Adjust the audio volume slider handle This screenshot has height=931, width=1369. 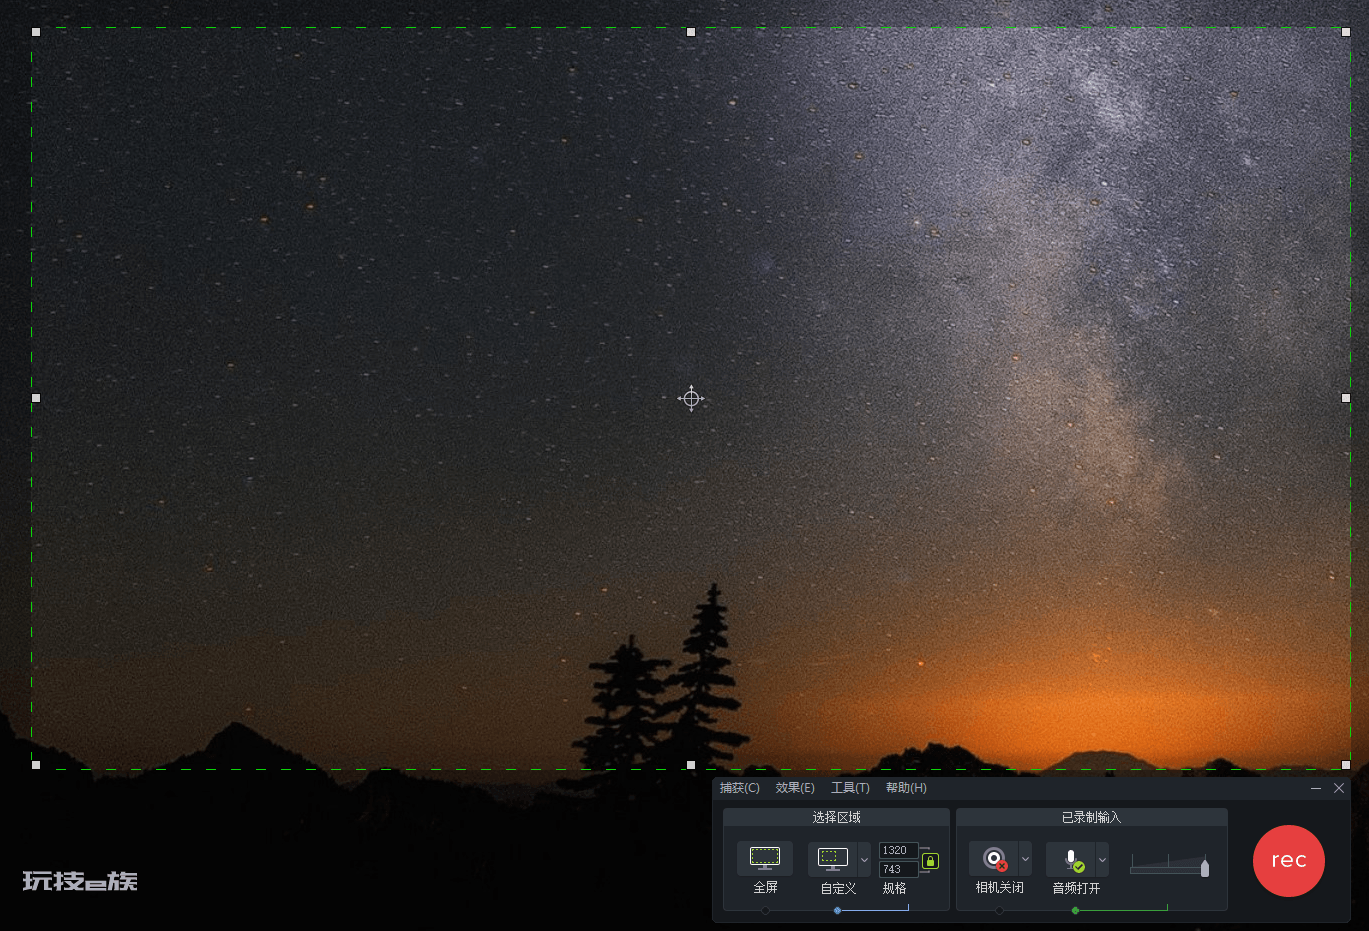click(x=1205, y=868)
